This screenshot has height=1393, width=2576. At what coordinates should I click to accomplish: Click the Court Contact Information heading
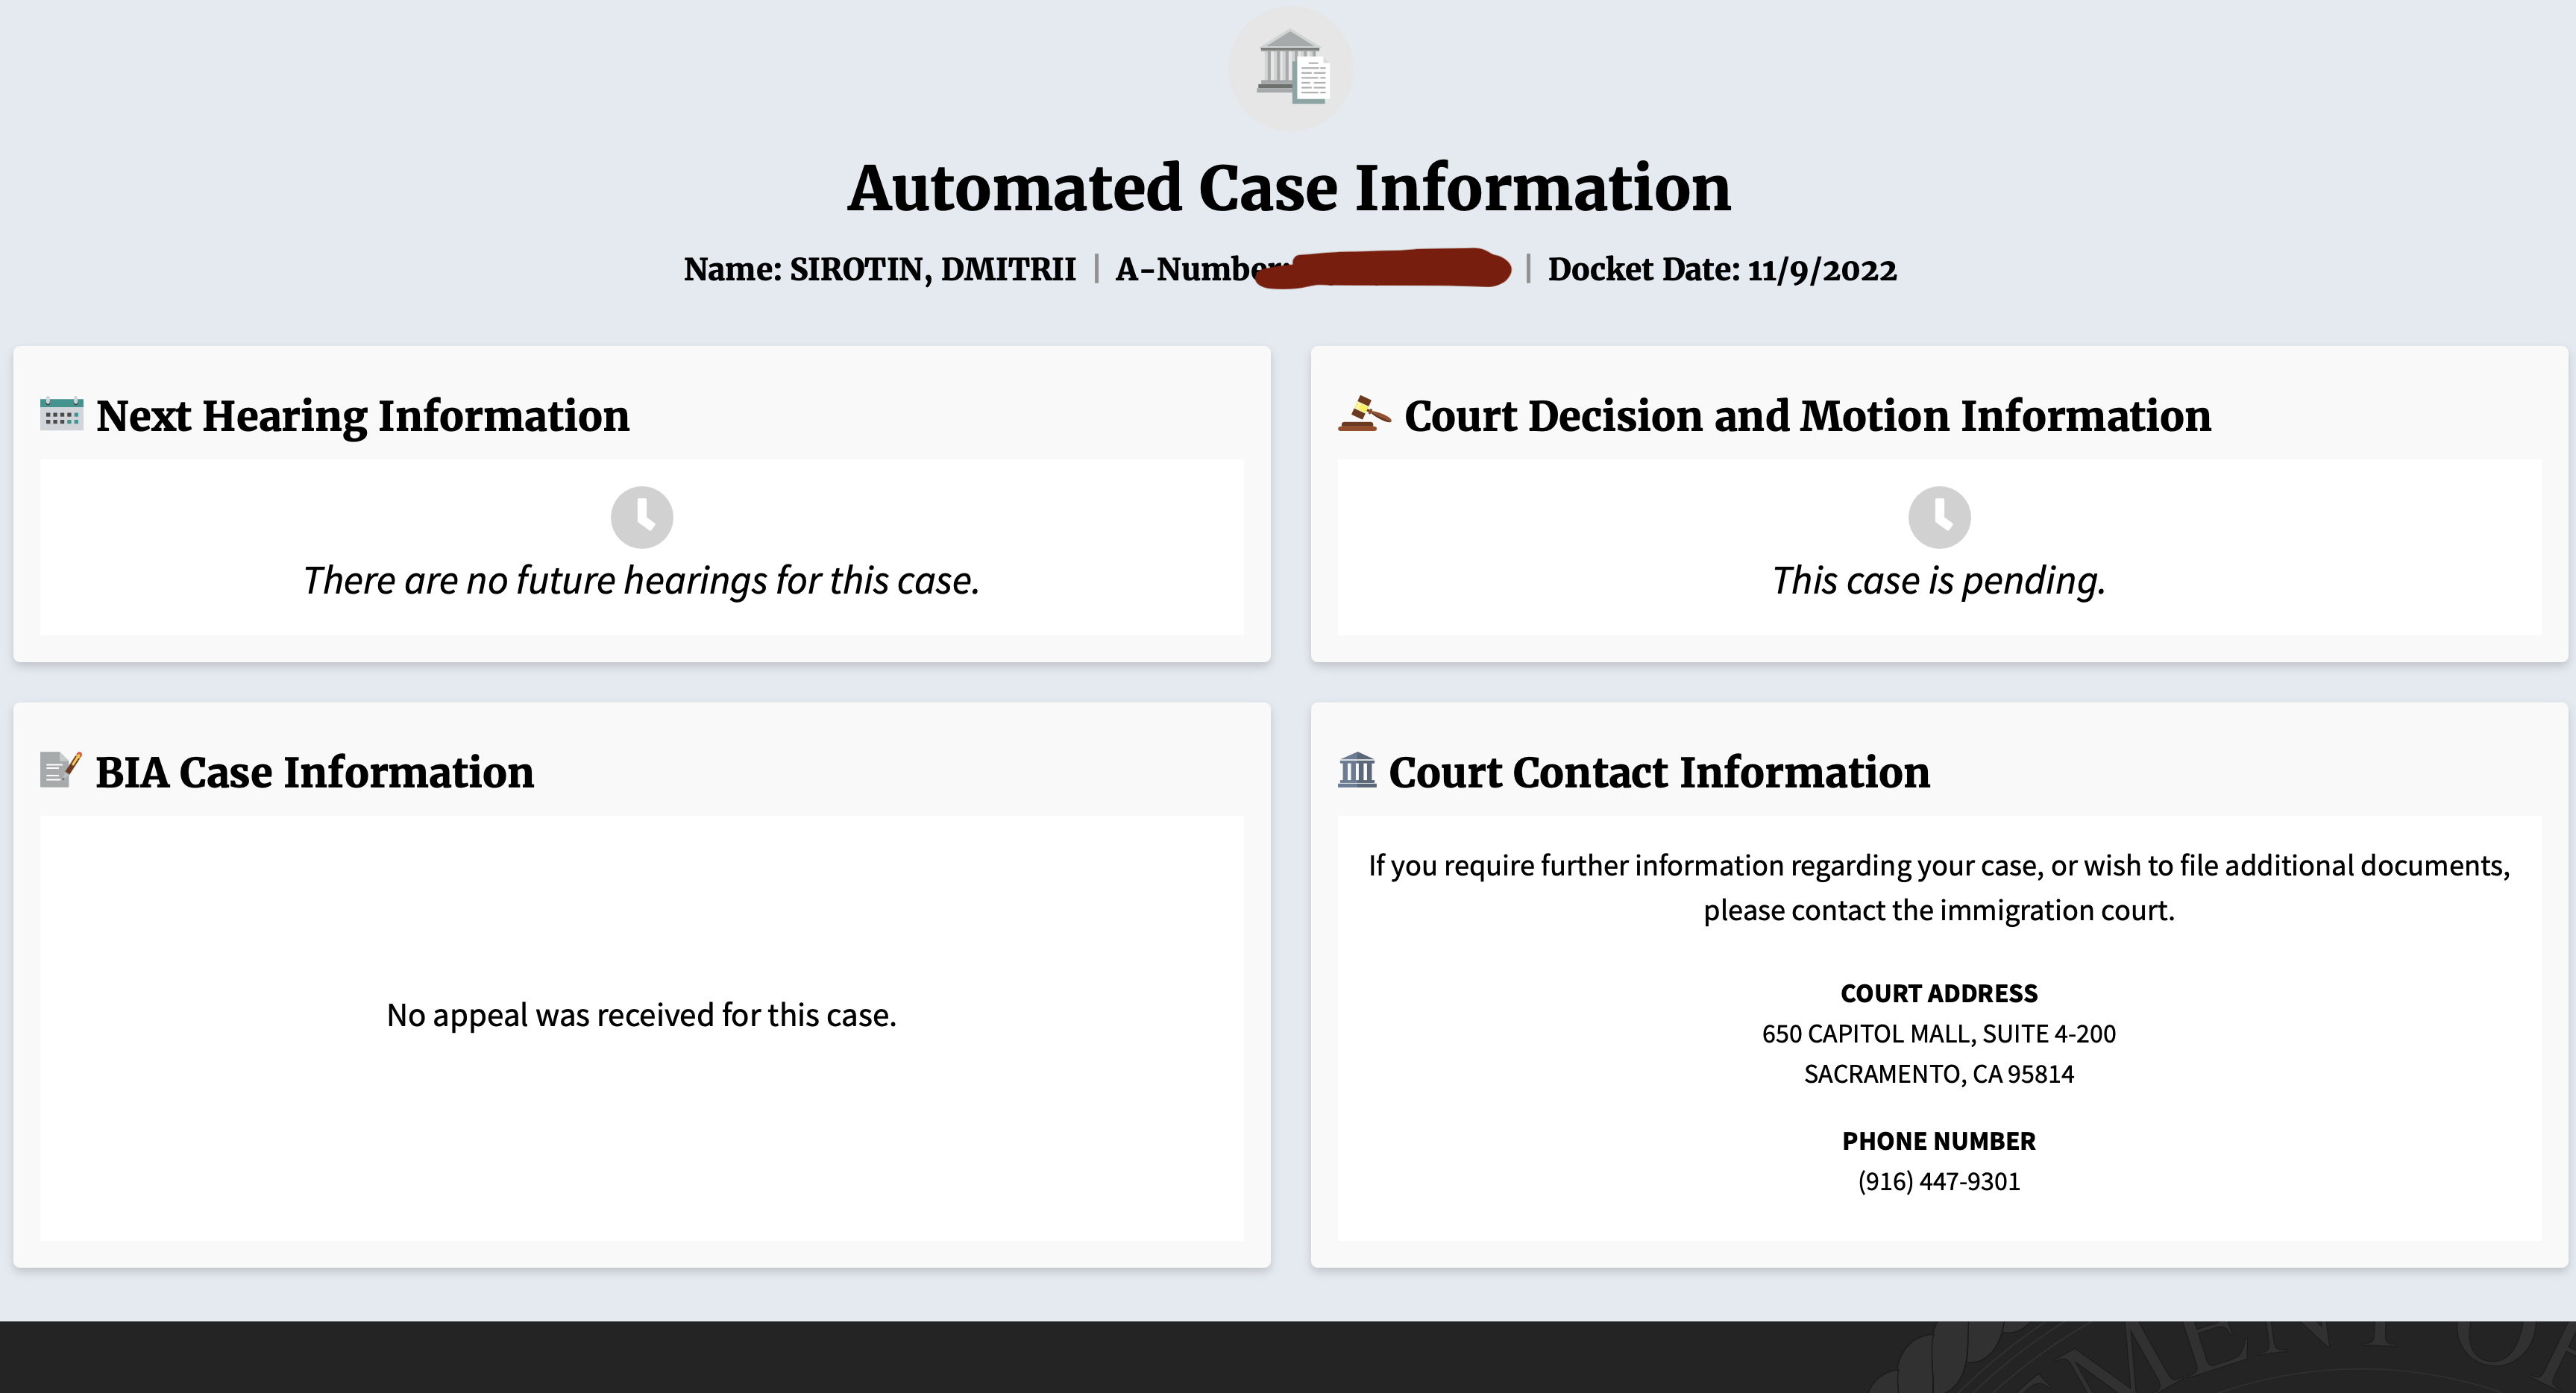coord(1660,772)
